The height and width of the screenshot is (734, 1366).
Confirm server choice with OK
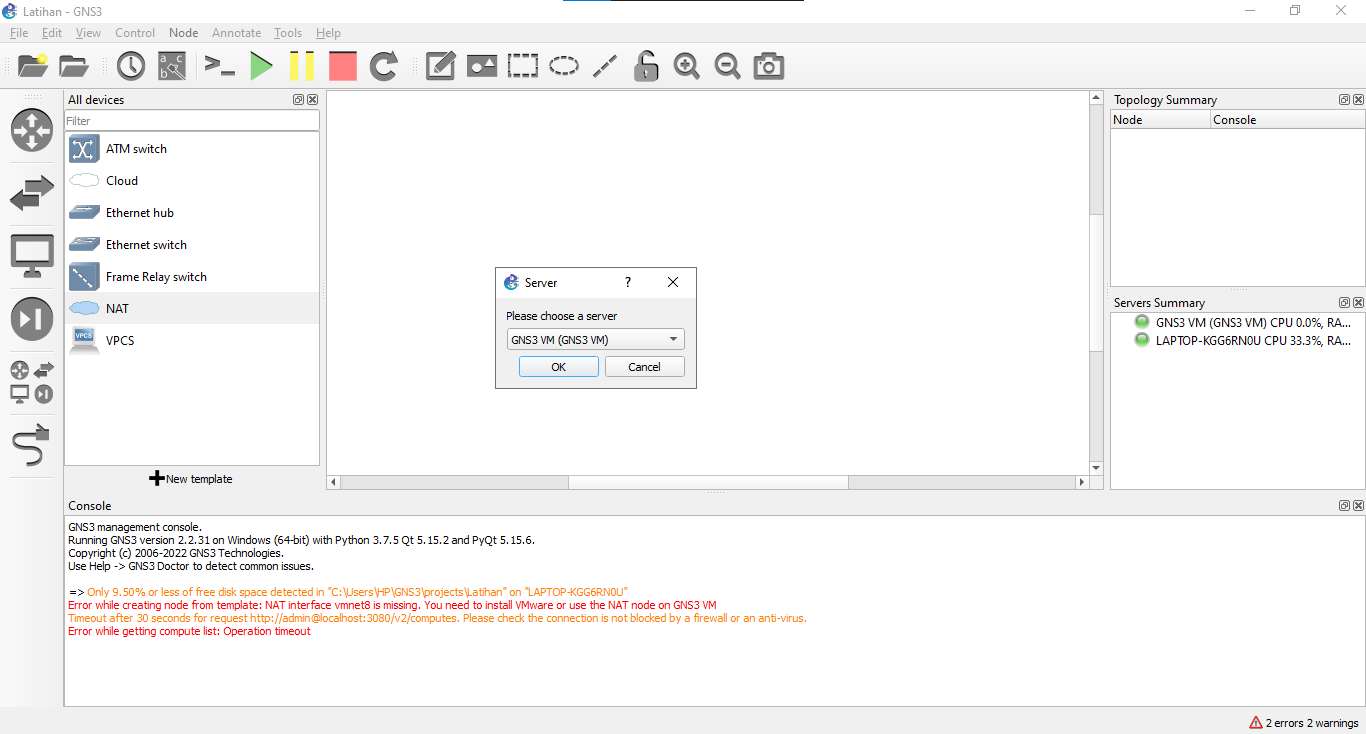coord(558,367)
